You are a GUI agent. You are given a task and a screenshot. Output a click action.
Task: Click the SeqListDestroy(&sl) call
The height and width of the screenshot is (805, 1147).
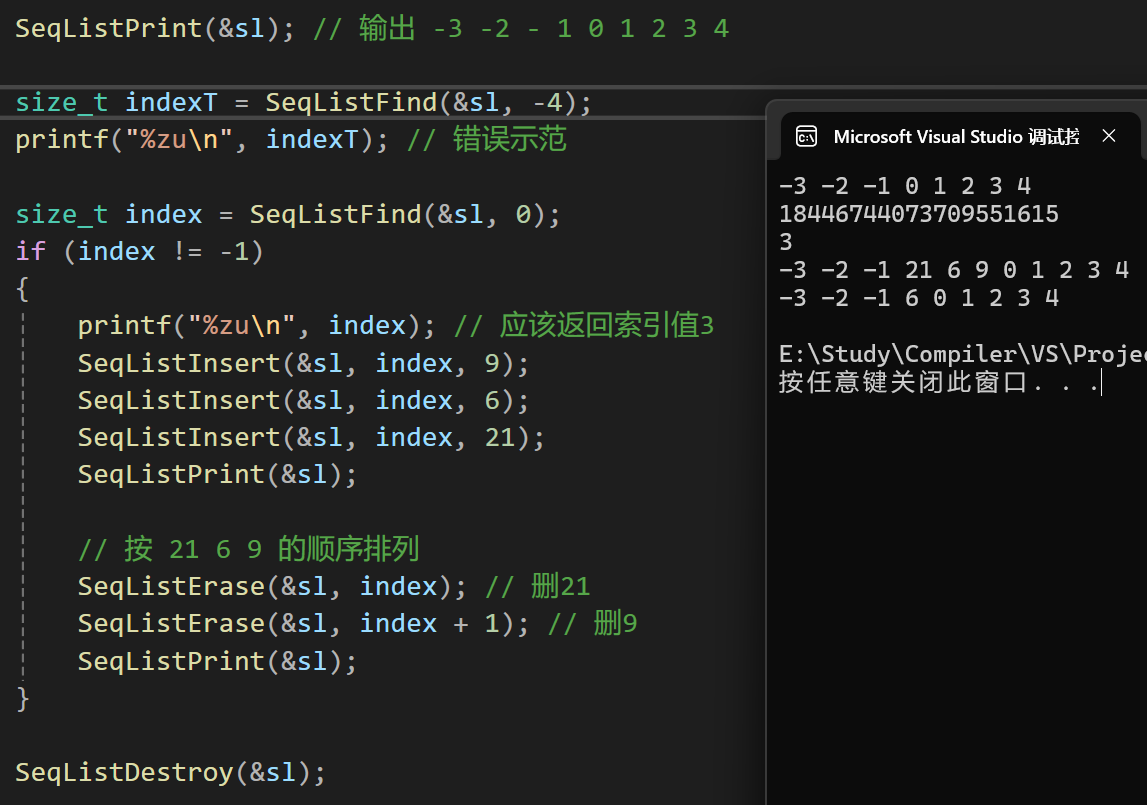[x=170, y=772]
